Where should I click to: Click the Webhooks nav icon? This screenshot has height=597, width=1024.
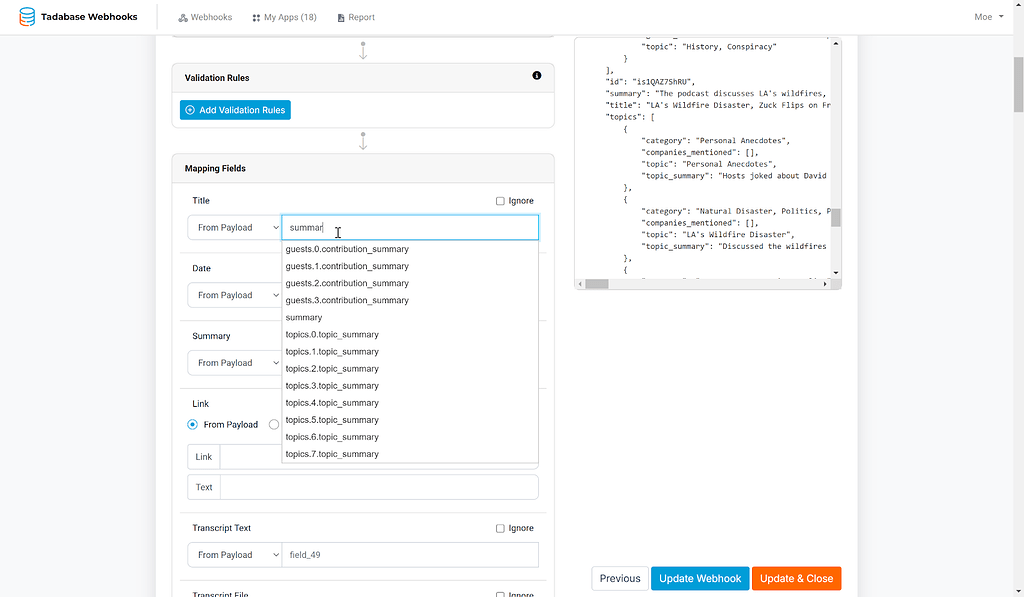[x=183, y=18]
